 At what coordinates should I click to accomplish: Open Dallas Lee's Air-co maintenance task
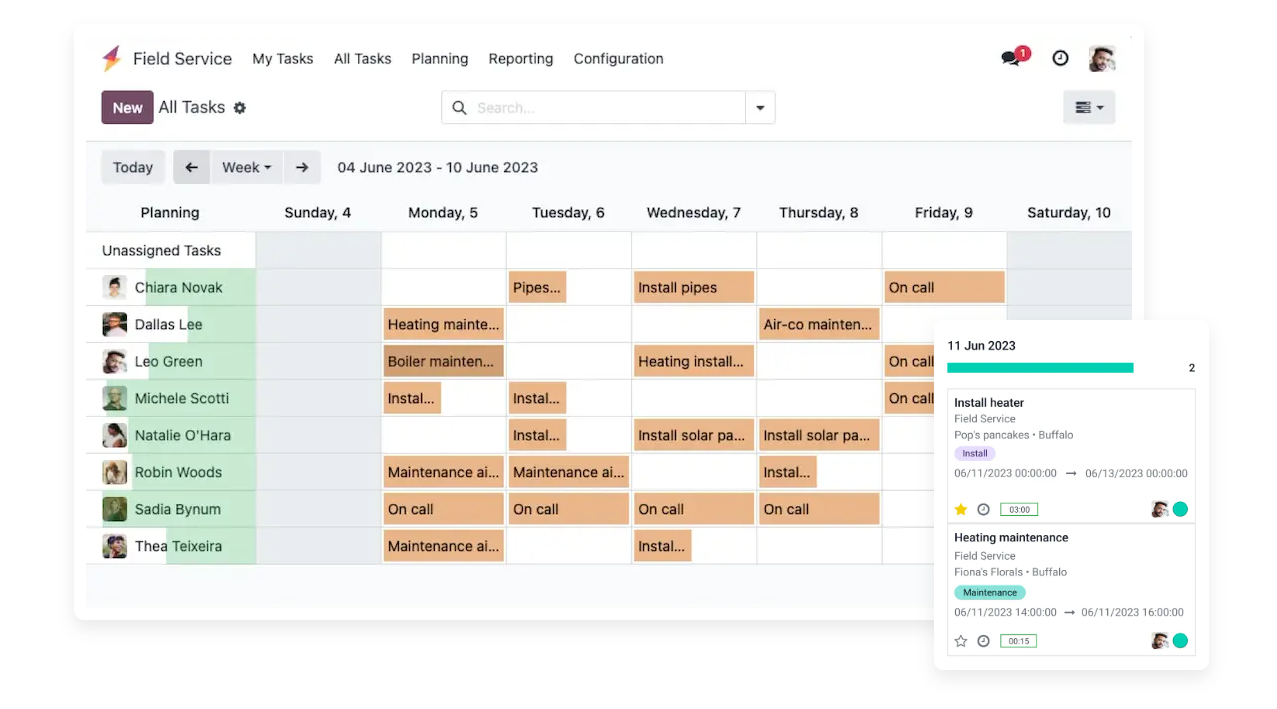(x=819, y=324)
